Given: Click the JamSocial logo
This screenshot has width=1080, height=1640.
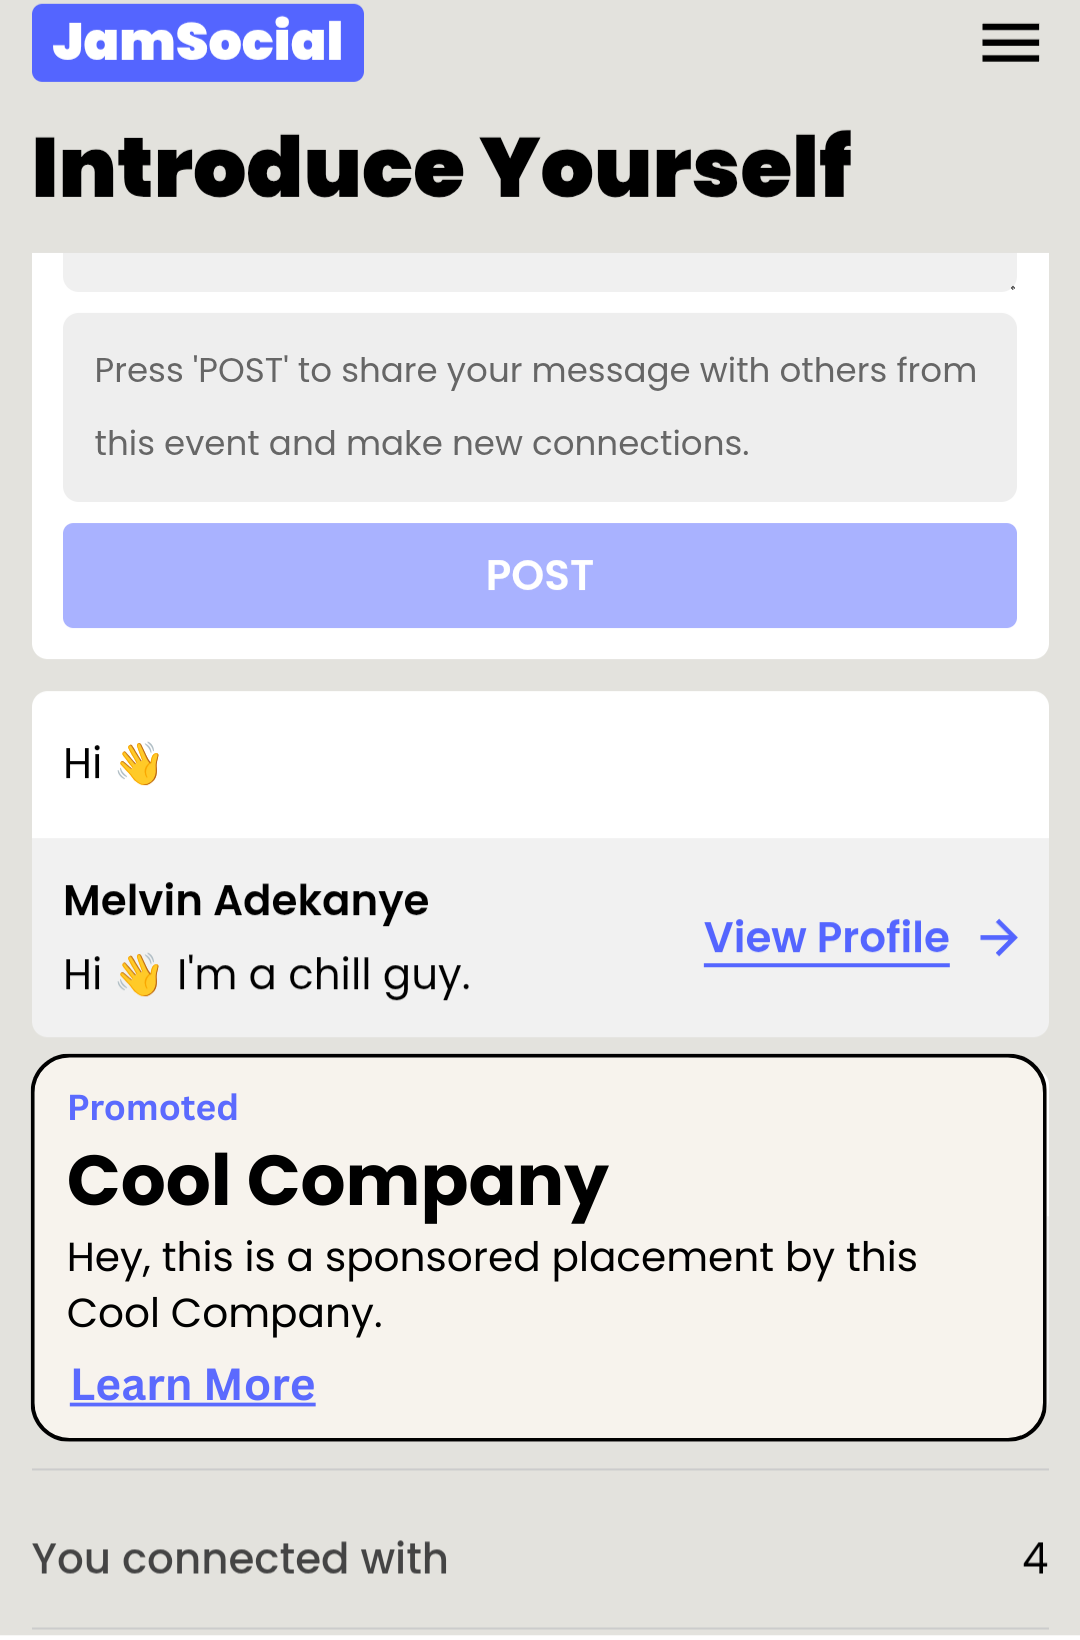Looking at the screenshot, I should [x=198, y=43].
